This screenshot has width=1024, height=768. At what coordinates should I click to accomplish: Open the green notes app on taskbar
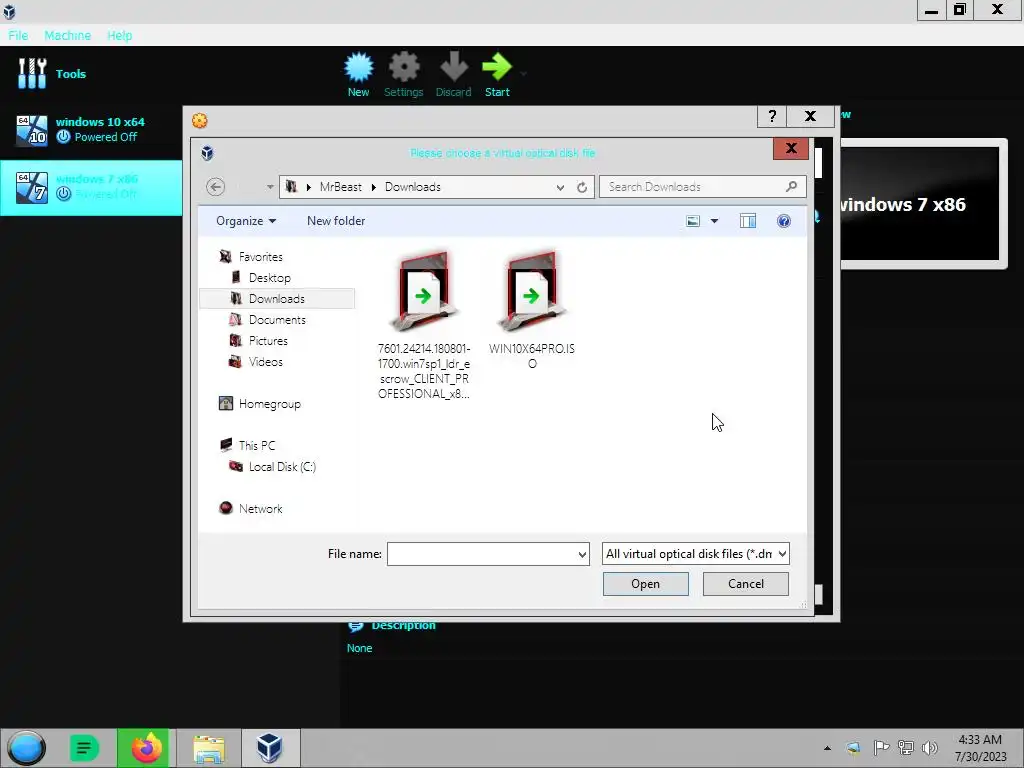point(84,748)
